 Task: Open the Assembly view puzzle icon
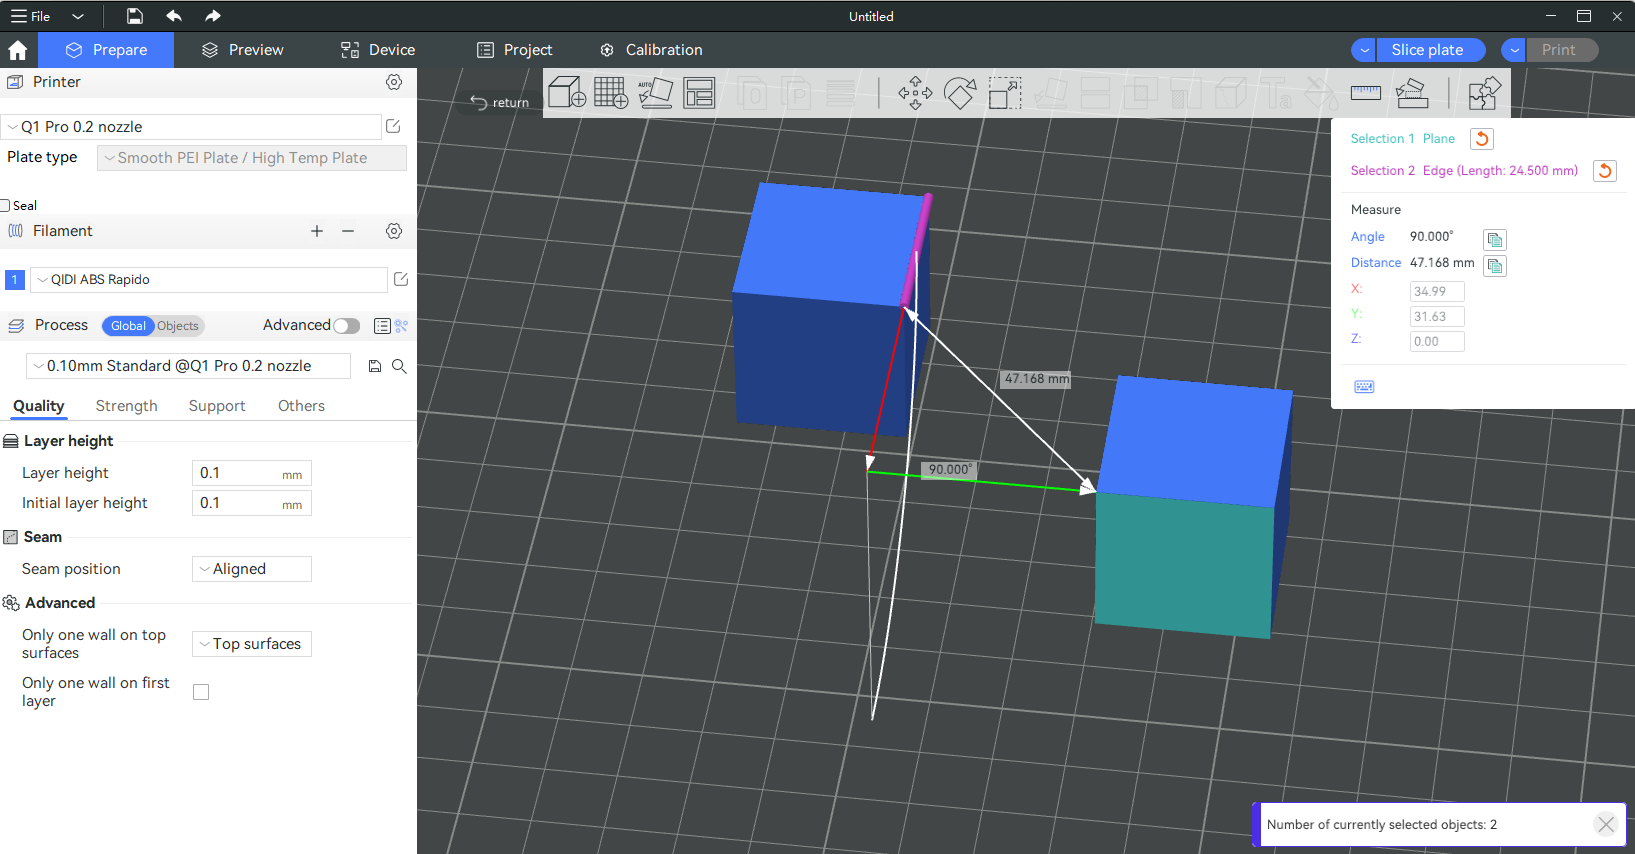tap(1484, 94)
